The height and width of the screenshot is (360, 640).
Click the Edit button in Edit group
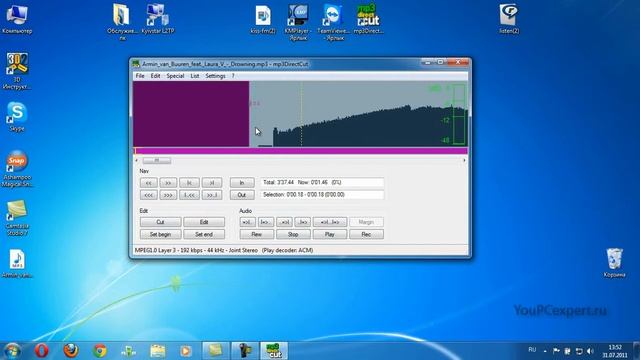click(204, 222)
